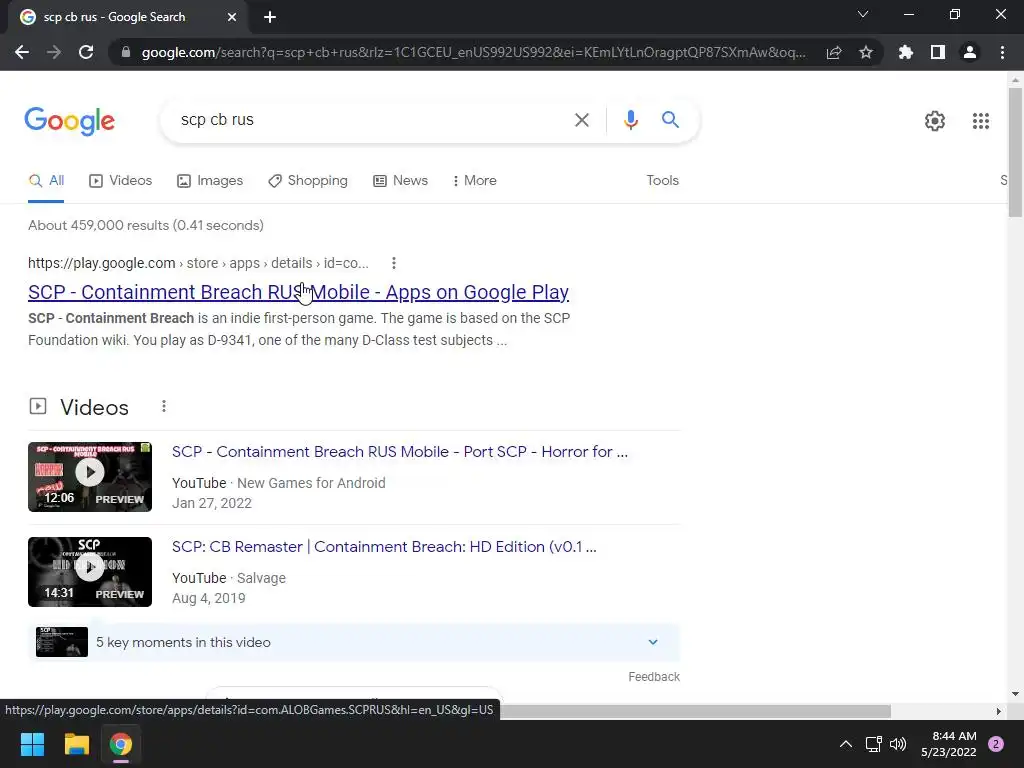Switch to the News tab
Viewport: 1024px width, 768px height.
click(x=400, y=181)
